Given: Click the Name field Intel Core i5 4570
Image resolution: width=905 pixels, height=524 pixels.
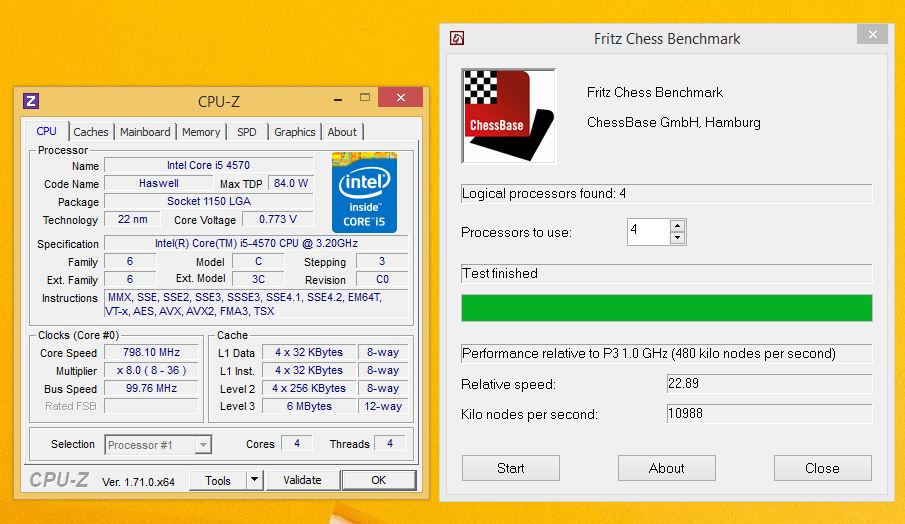Looking at the screenshot, I should [208, 165].
